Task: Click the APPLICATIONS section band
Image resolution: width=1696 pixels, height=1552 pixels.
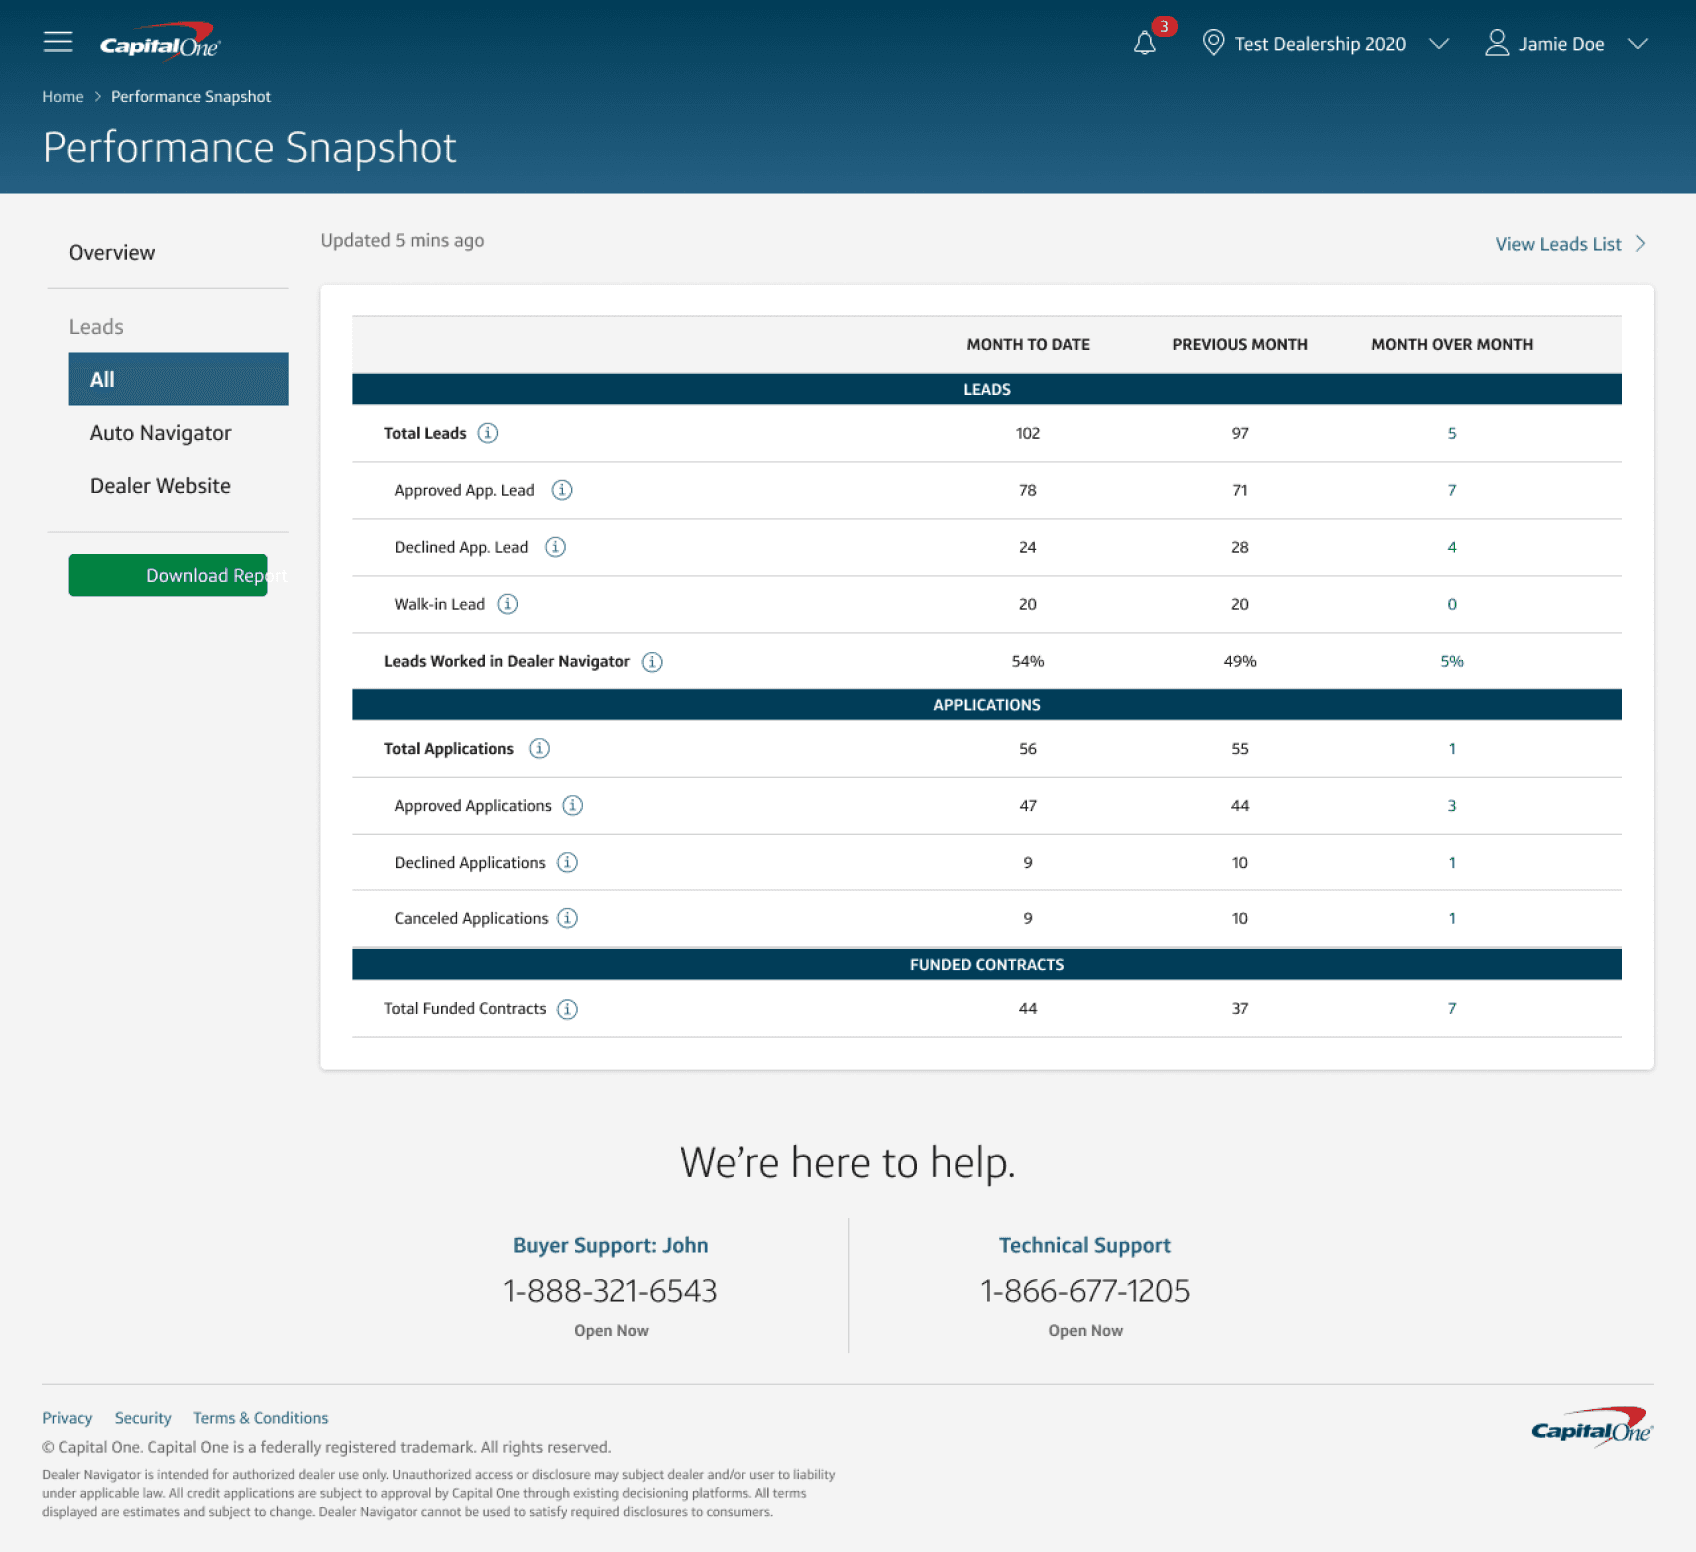Action: coord(987,705)
